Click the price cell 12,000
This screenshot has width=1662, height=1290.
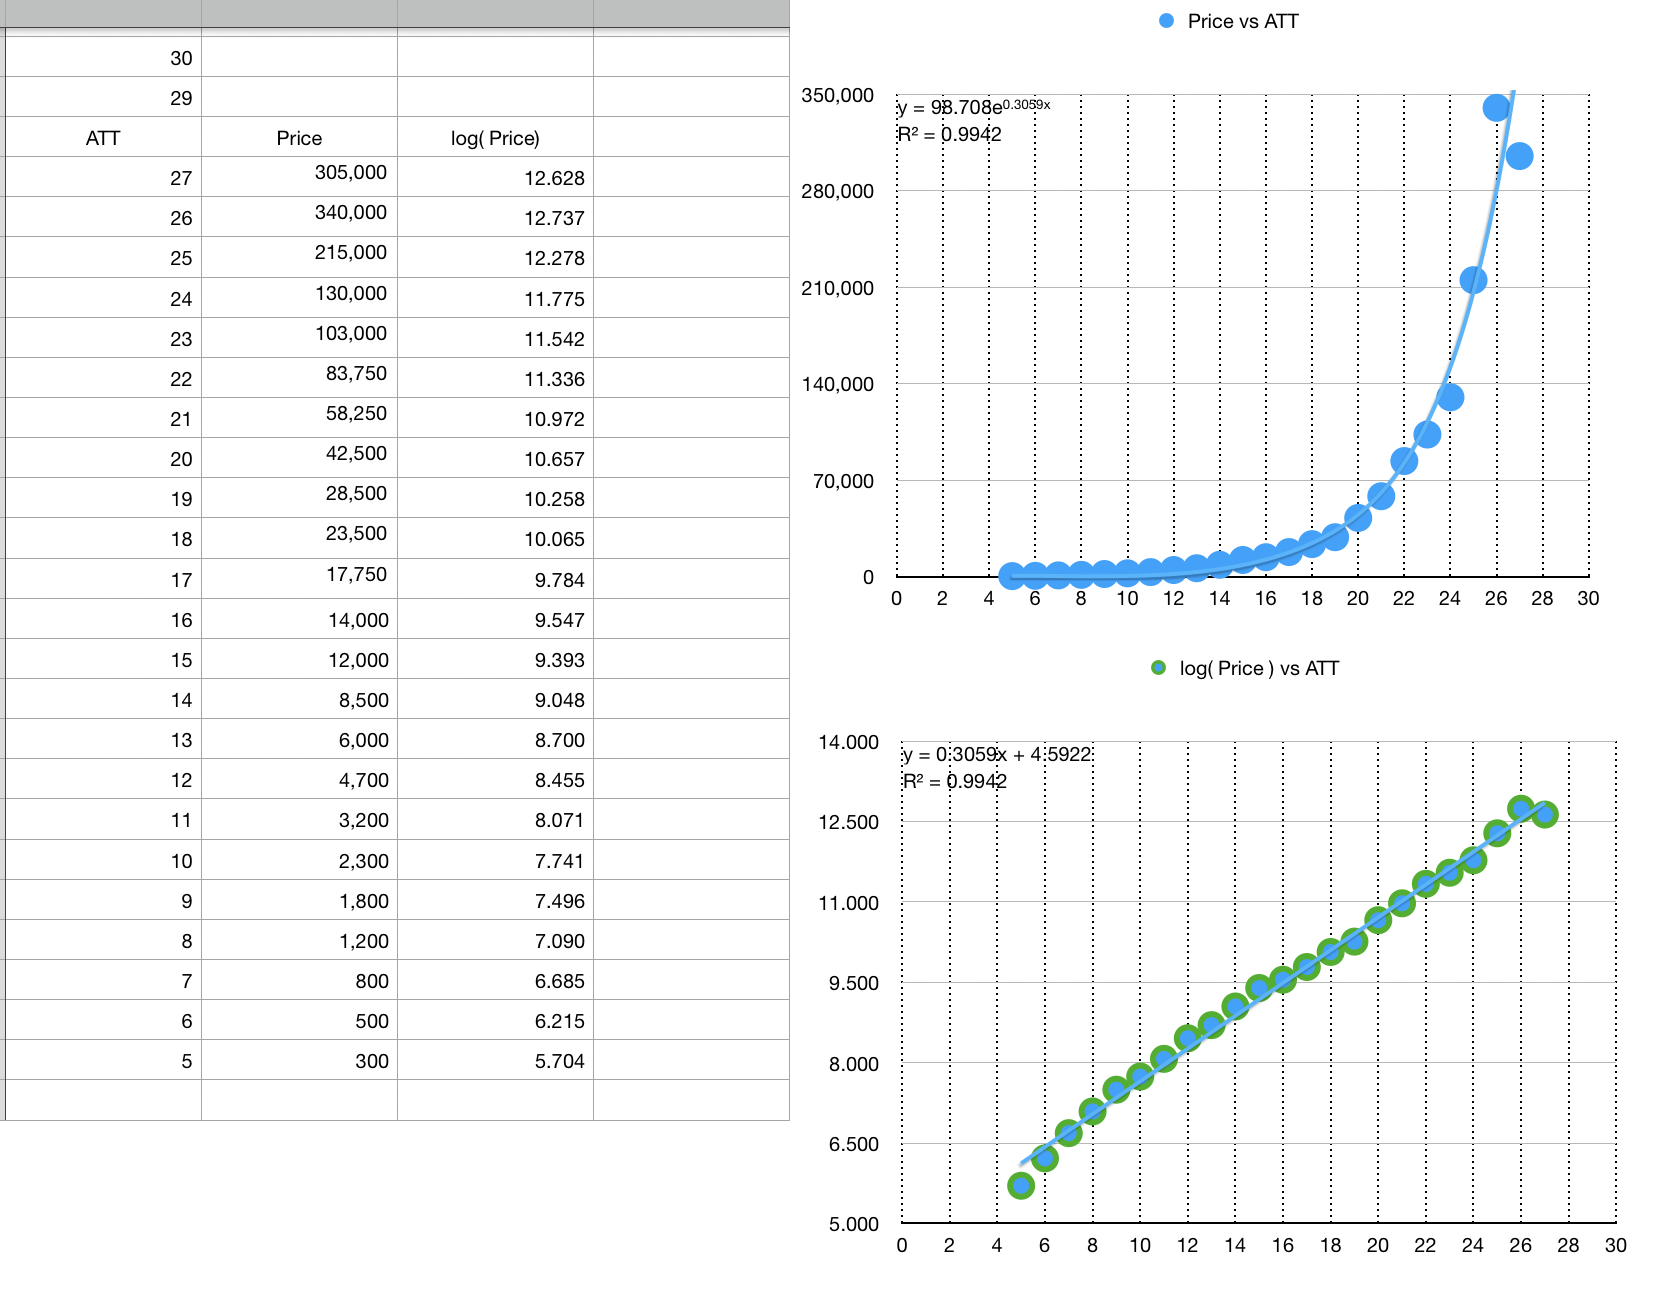click(x=299, y=659)
